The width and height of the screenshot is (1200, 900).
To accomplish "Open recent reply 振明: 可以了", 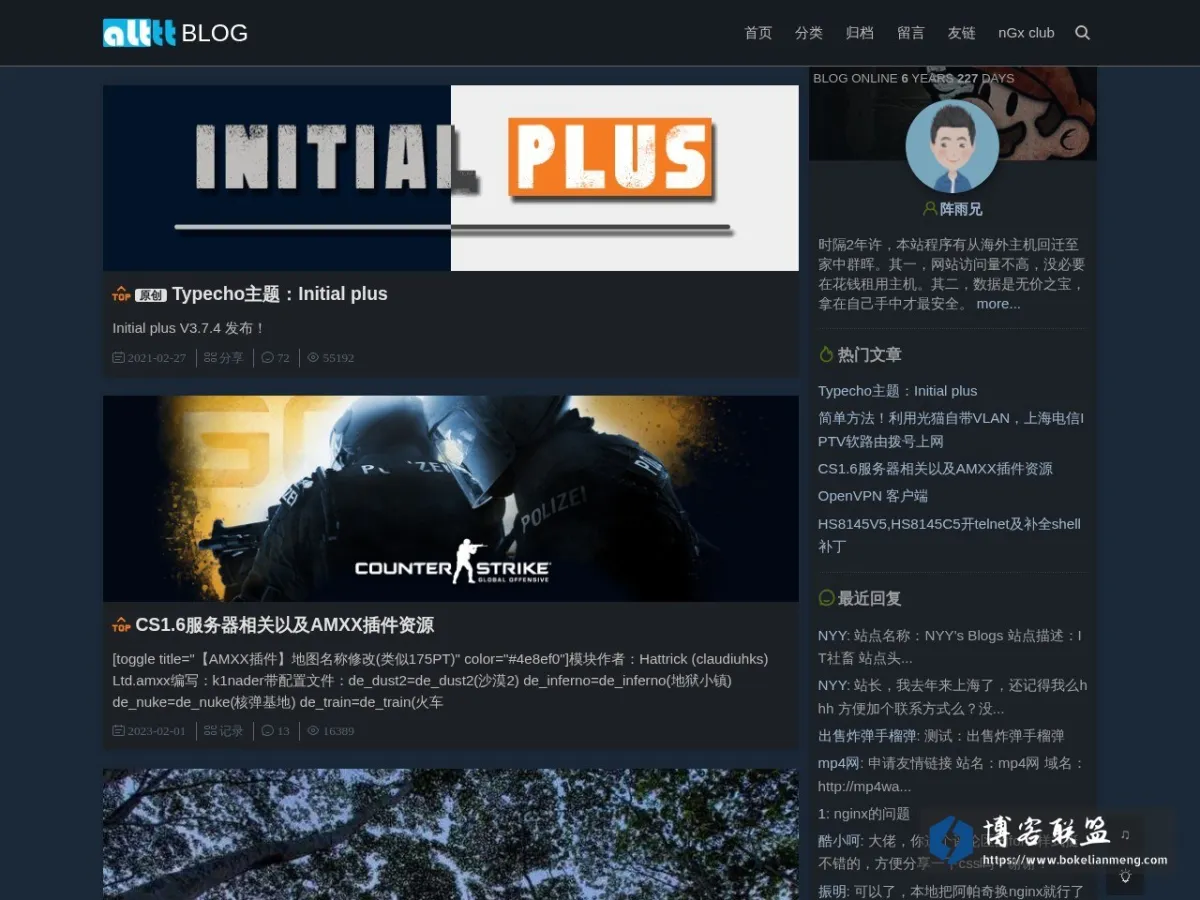I will (x=951, y=891).
